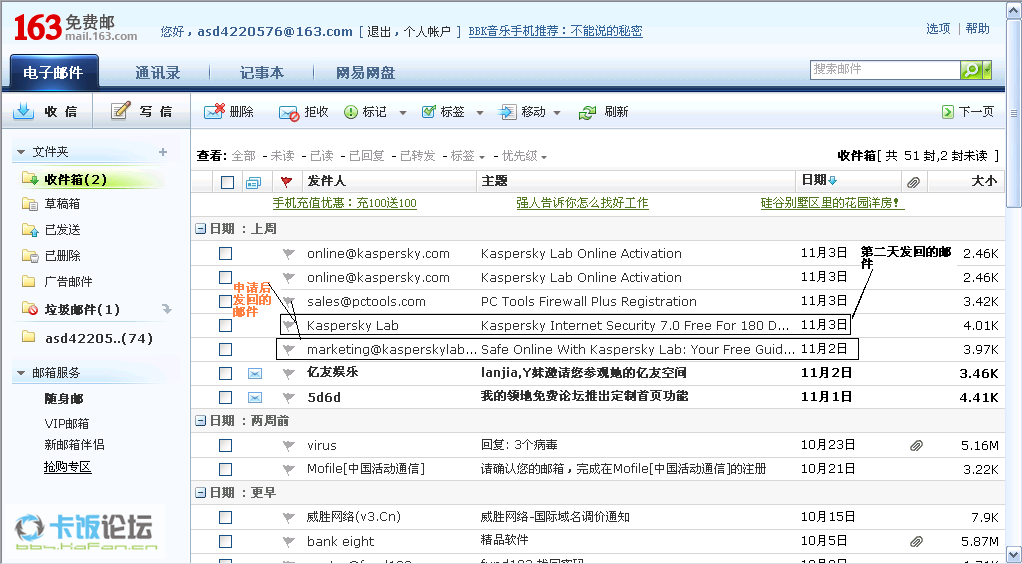1022x564 pixels.
Task: Open the search options dropdown arrow
Action: coord(987,70)
